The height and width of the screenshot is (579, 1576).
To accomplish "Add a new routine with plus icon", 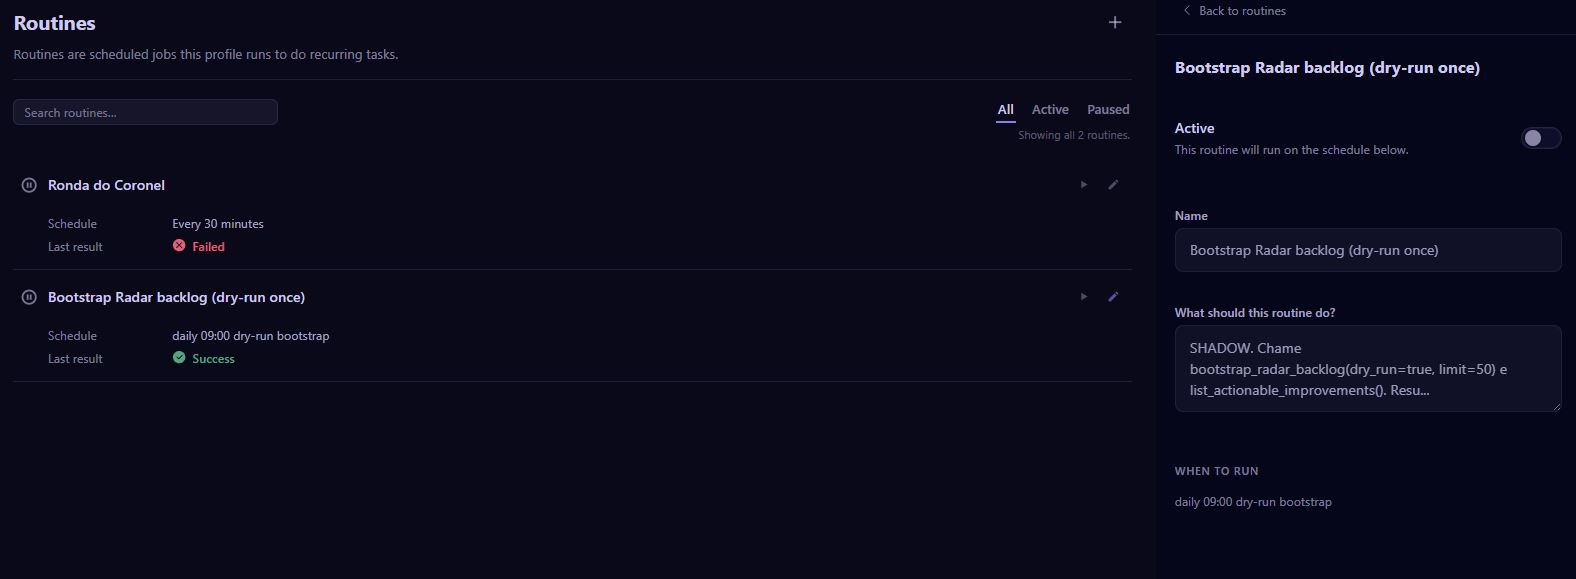I will pyautogui.click(x=1115, y=22).
